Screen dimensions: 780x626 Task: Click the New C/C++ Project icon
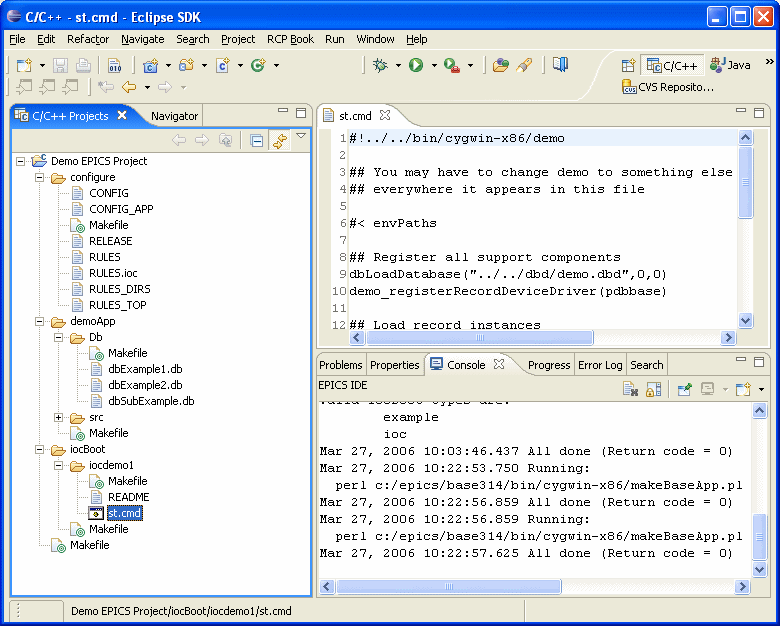point(150,65)
